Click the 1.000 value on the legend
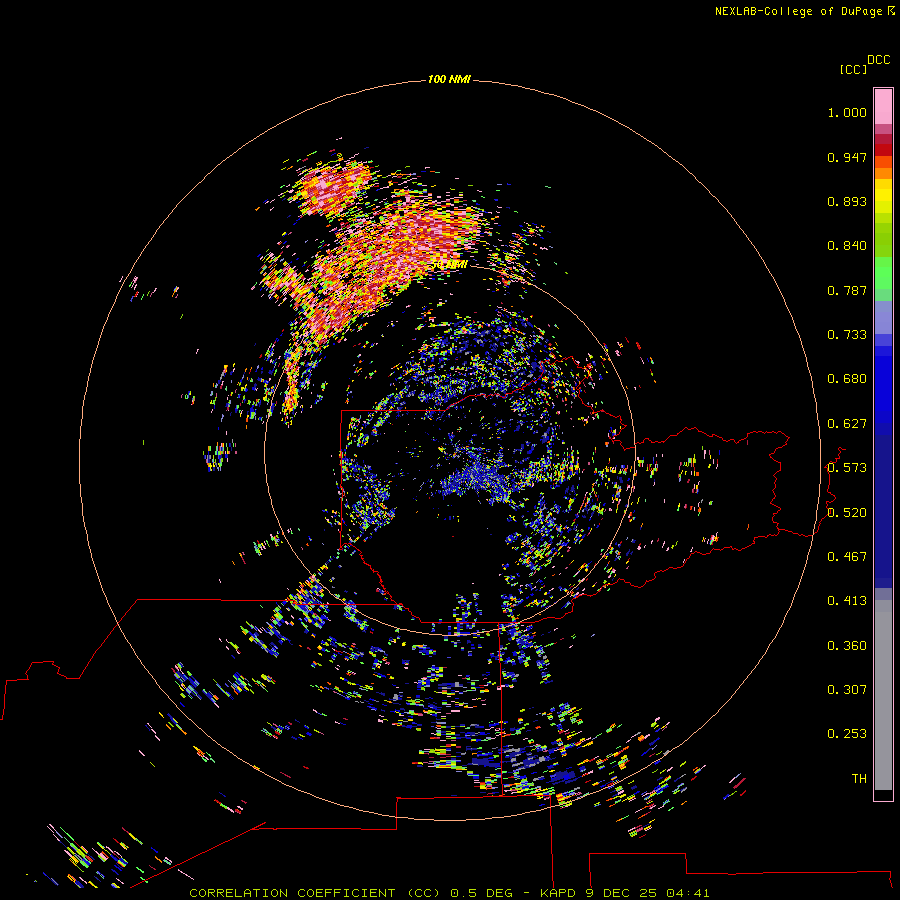 (x=847, y=112)
